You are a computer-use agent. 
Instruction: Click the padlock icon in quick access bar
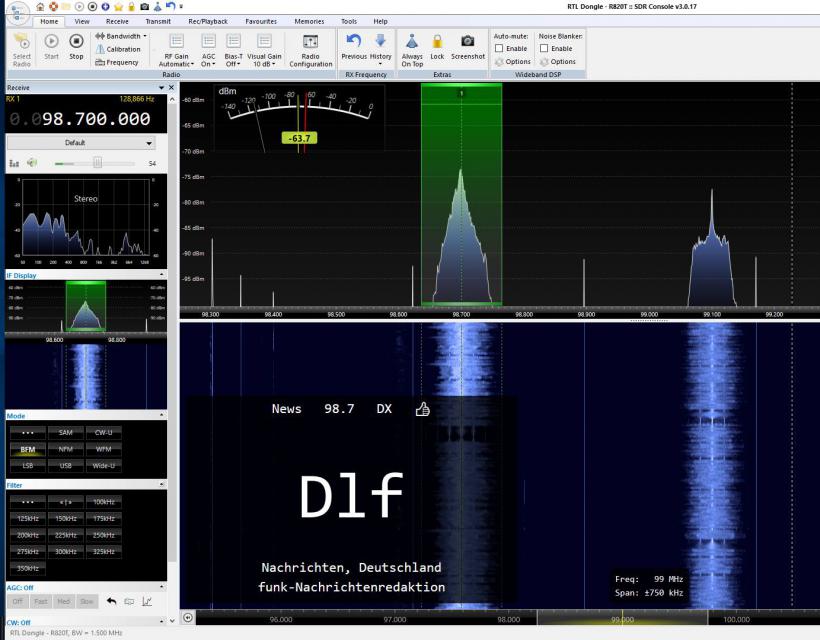pyautogui.click(x=131, y=6)
